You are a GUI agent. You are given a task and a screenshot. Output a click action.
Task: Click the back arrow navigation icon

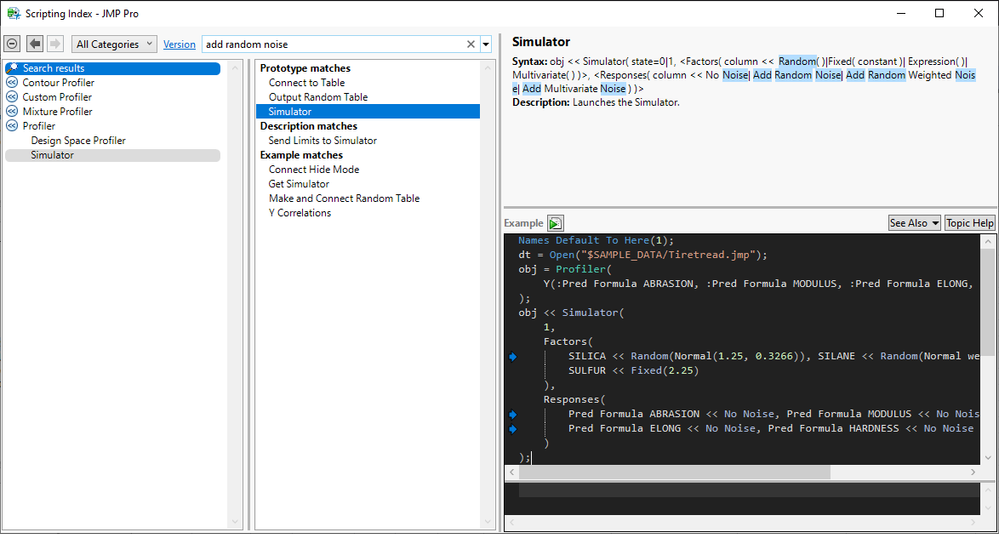coord(35,44)
